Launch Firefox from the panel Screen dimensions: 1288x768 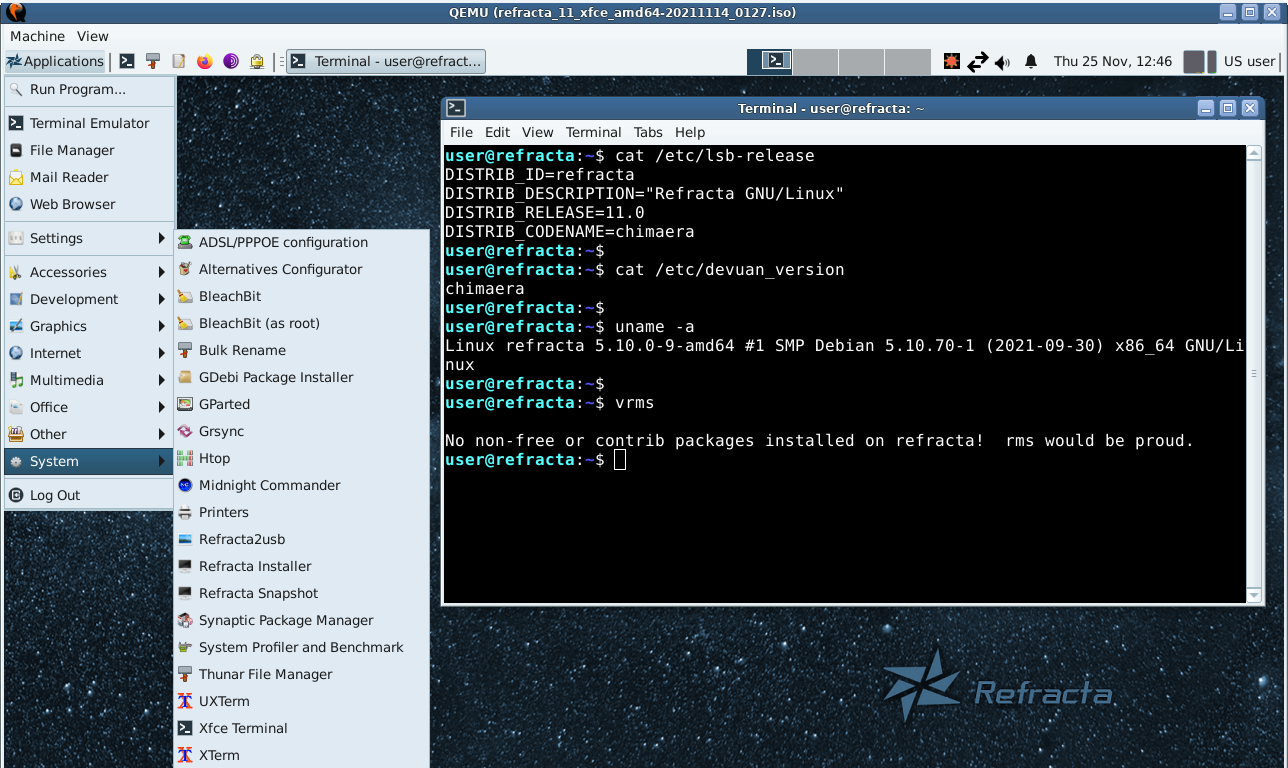(205, 61)
